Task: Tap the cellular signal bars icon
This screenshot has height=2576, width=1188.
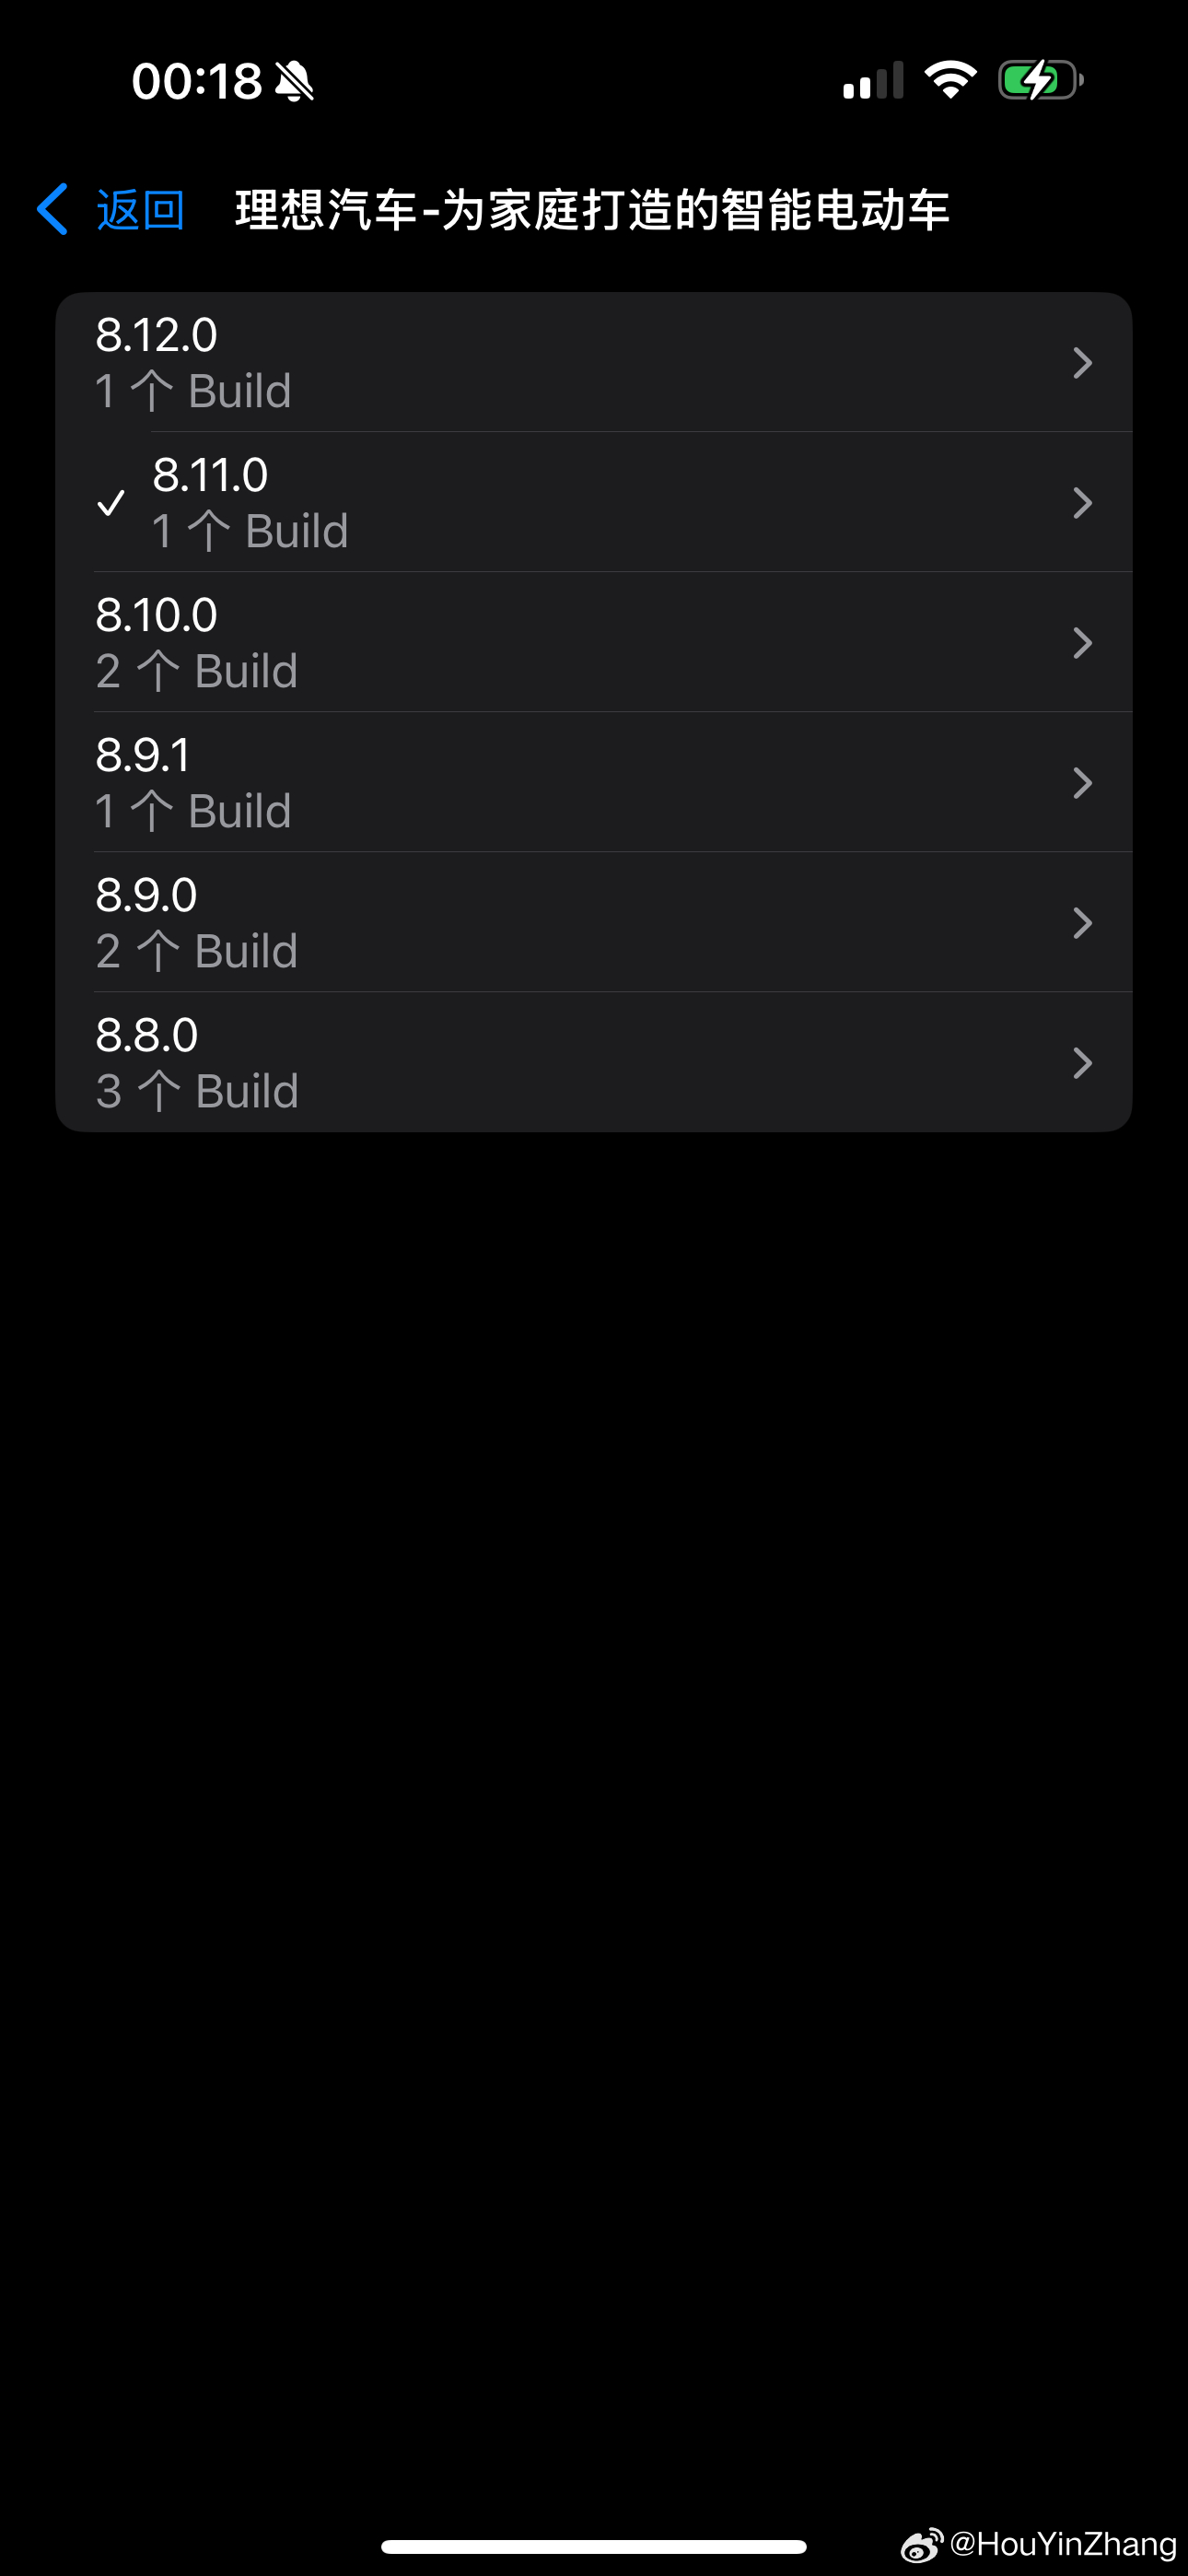Action: [873, 80]
